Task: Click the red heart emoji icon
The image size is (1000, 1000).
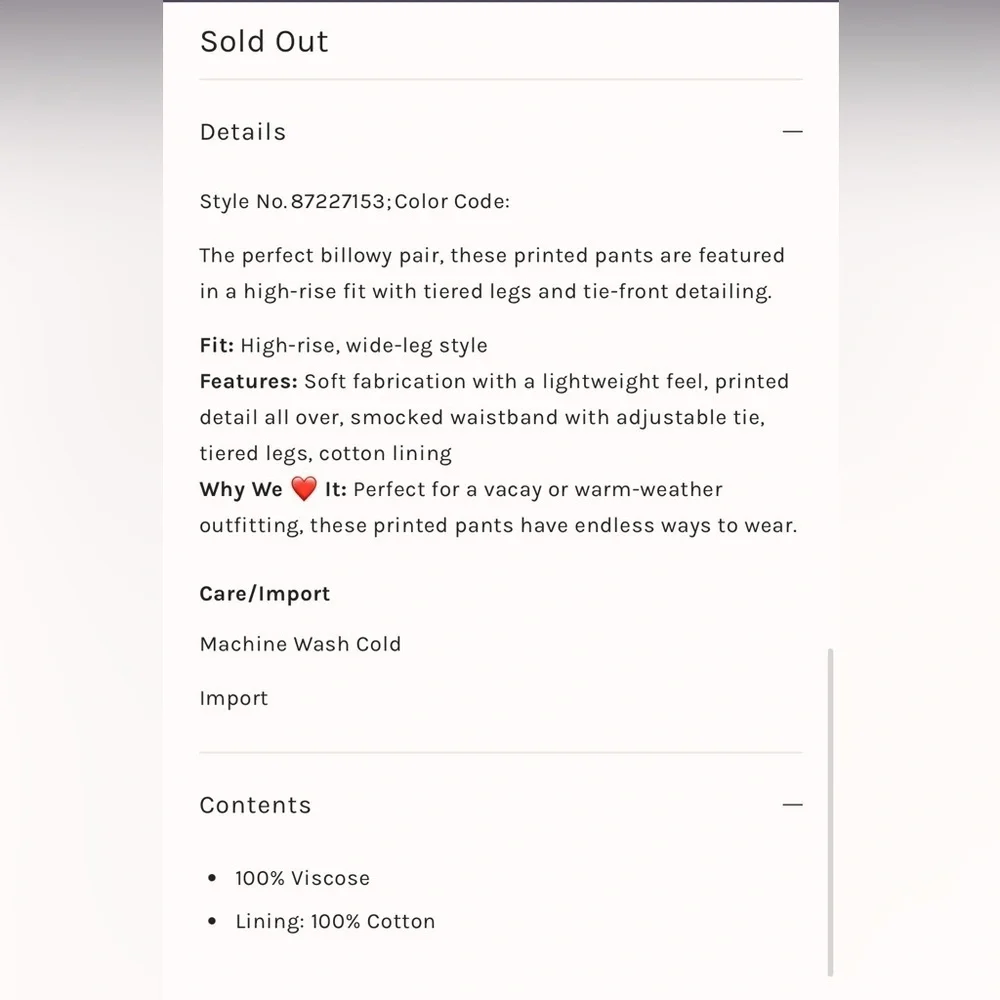Action: pos(304,489)
